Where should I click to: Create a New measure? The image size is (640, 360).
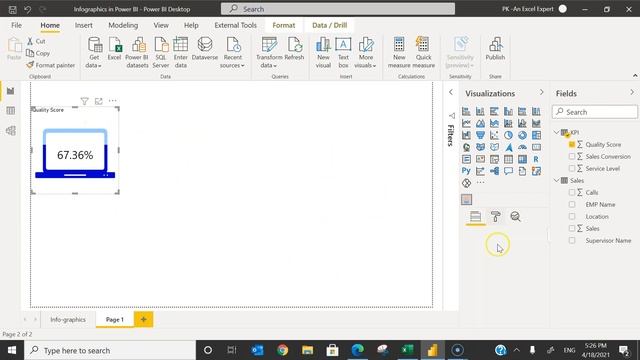pos(399,53)
